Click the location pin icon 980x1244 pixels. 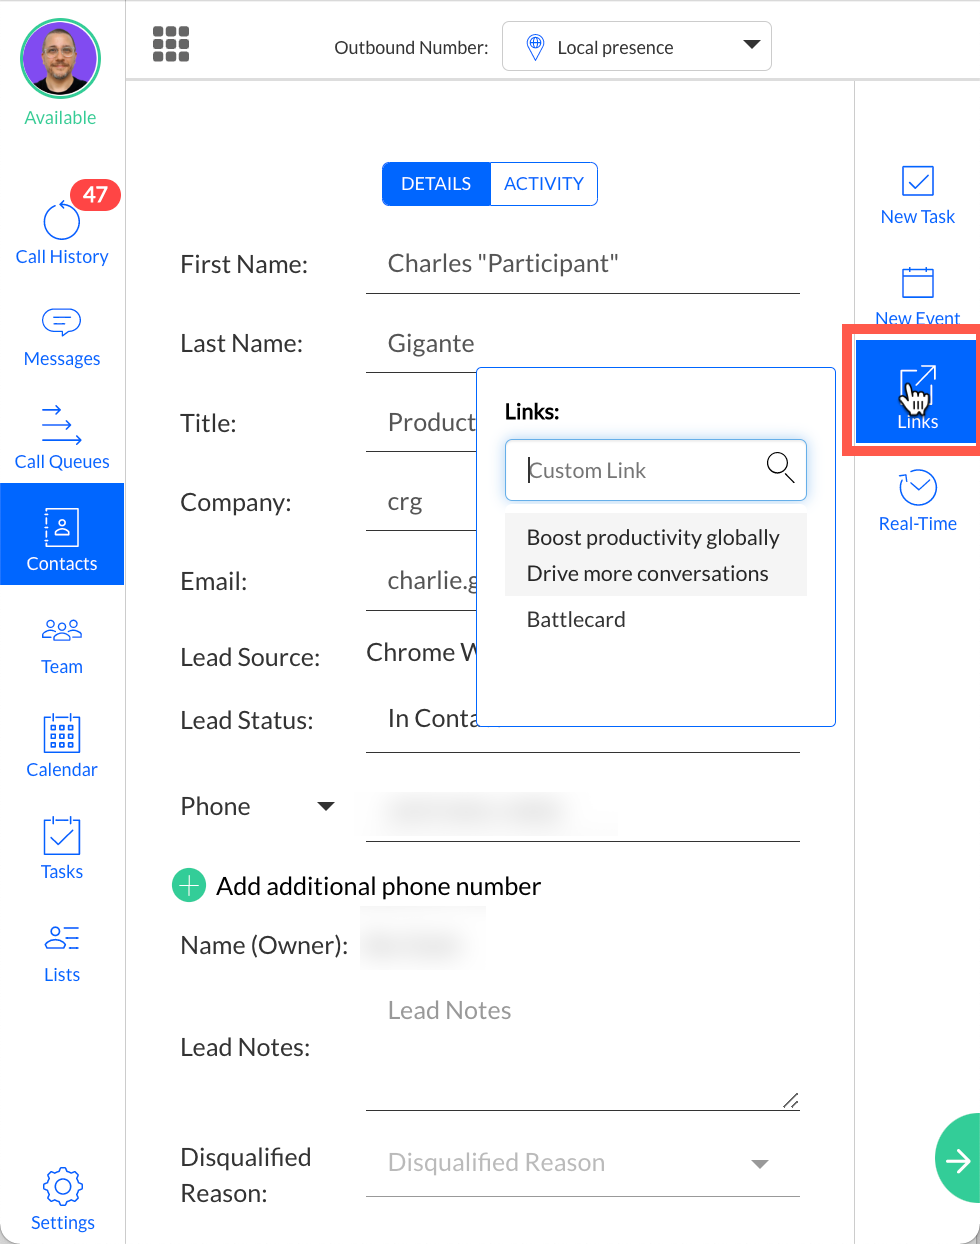[x=535, y=46]
